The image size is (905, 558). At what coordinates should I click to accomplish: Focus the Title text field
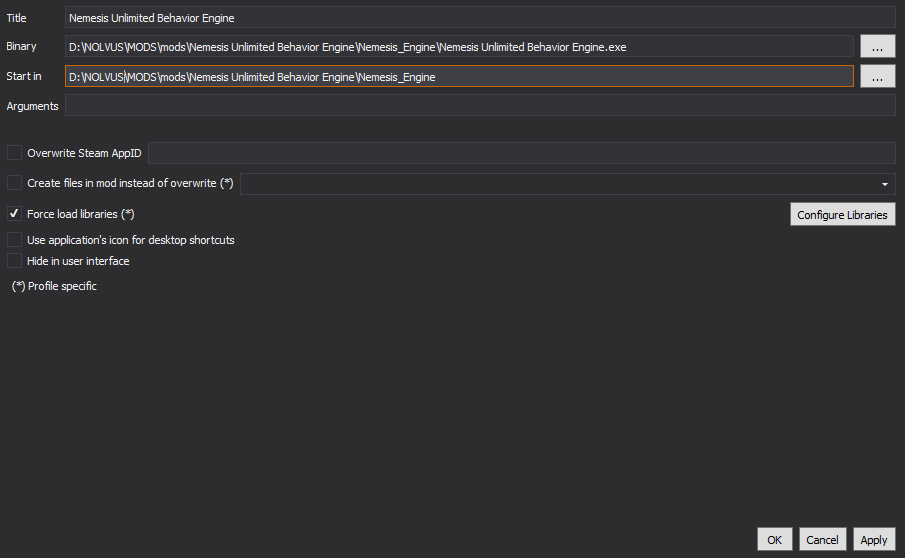tap(480, 17)
